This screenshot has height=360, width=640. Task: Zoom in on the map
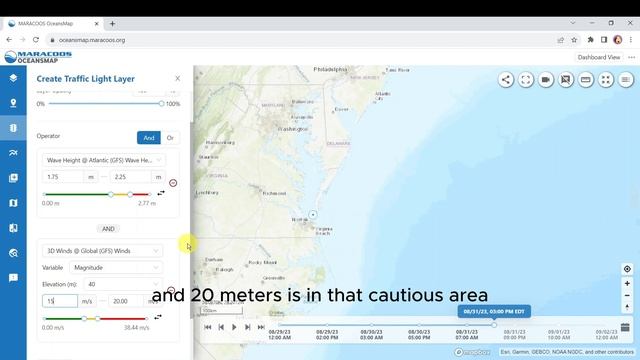tap(627, 283)
